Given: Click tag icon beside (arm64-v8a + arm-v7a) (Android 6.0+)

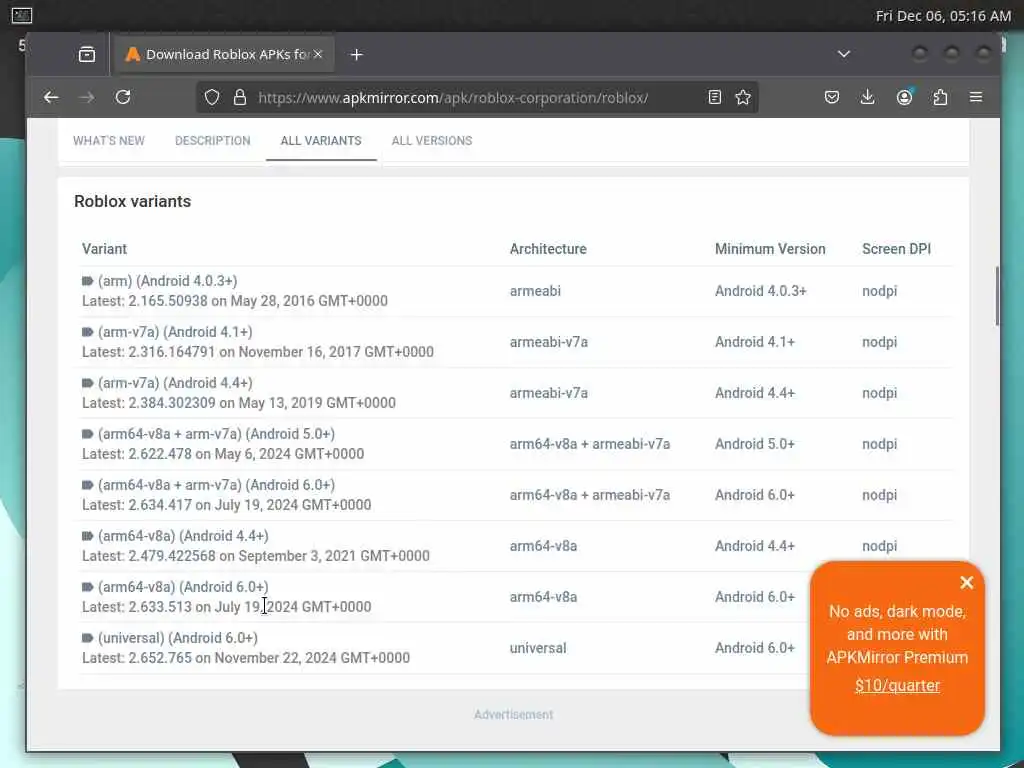Looking at the screenshot, I should (88, 485).
